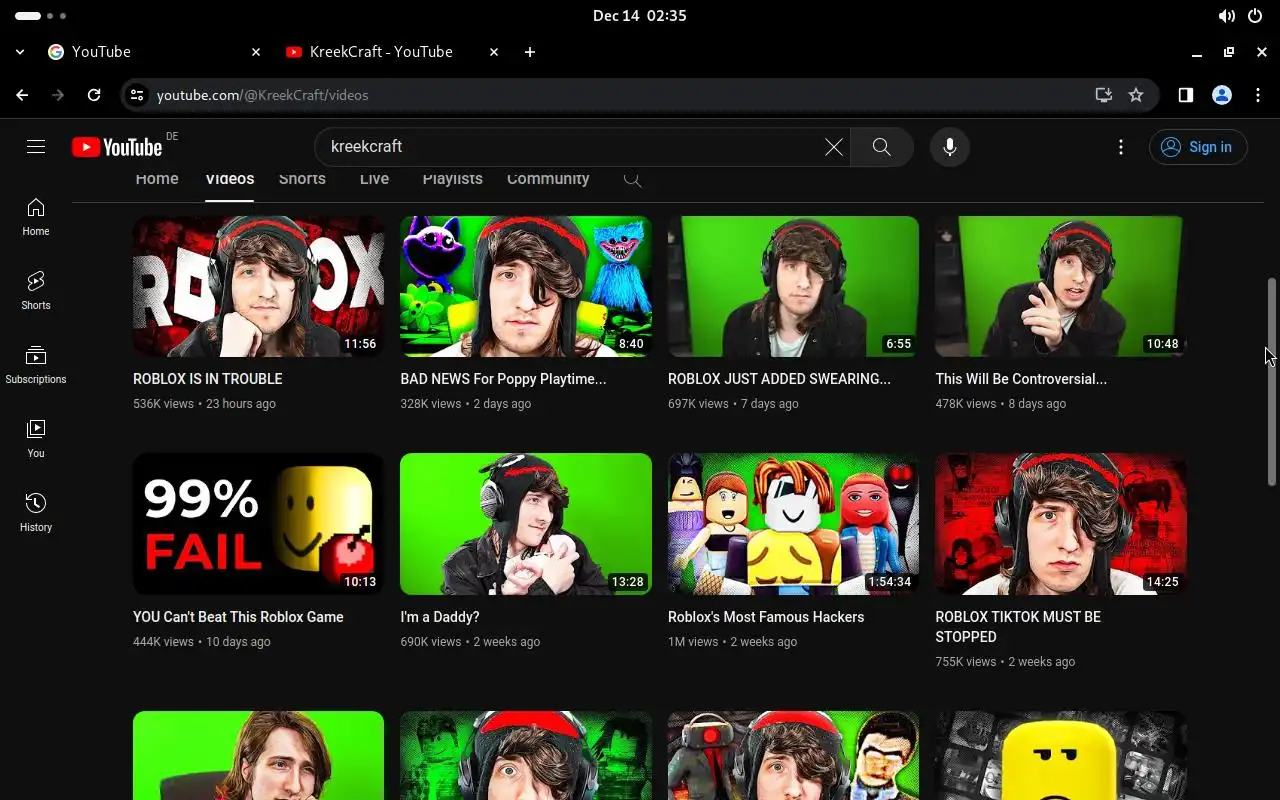Open the 10:48 video thumbnail
Screen dimensions: 1280x800
[x=1060, y=286]
